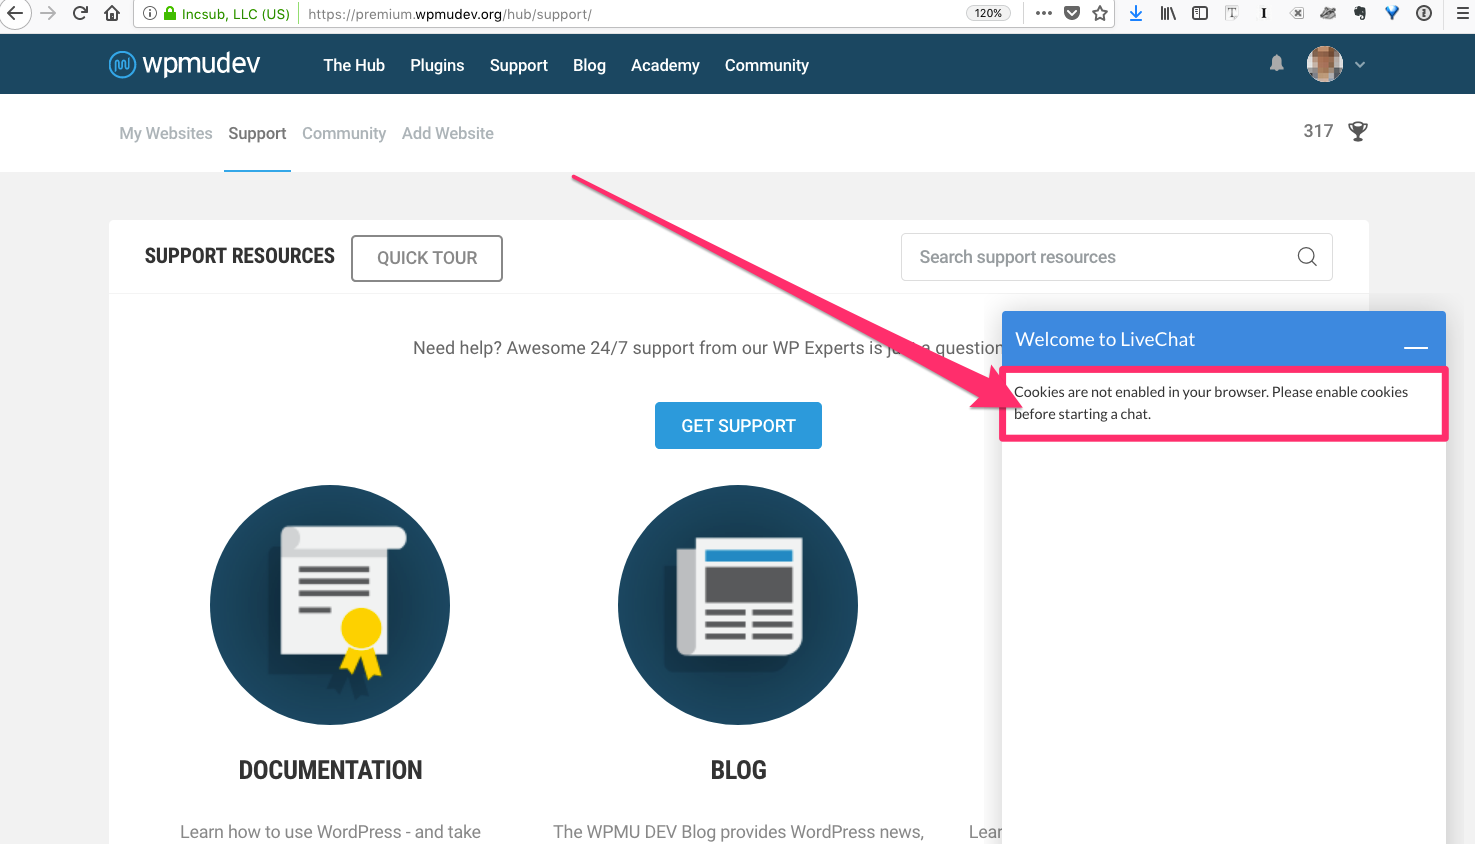This screenshot has height=844, width=1475.
Task: Open Support in top navigation bar
Action: 519,65
